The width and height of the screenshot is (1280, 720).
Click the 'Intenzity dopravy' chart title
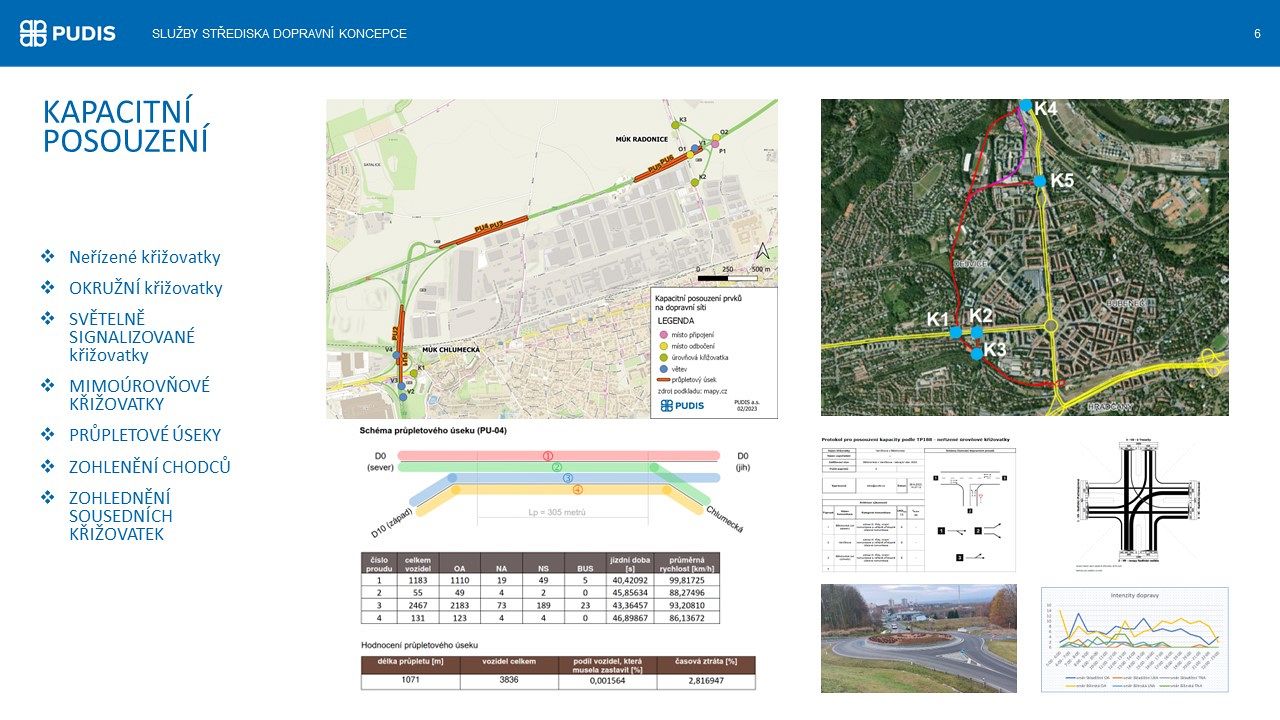pos(1133,596)
